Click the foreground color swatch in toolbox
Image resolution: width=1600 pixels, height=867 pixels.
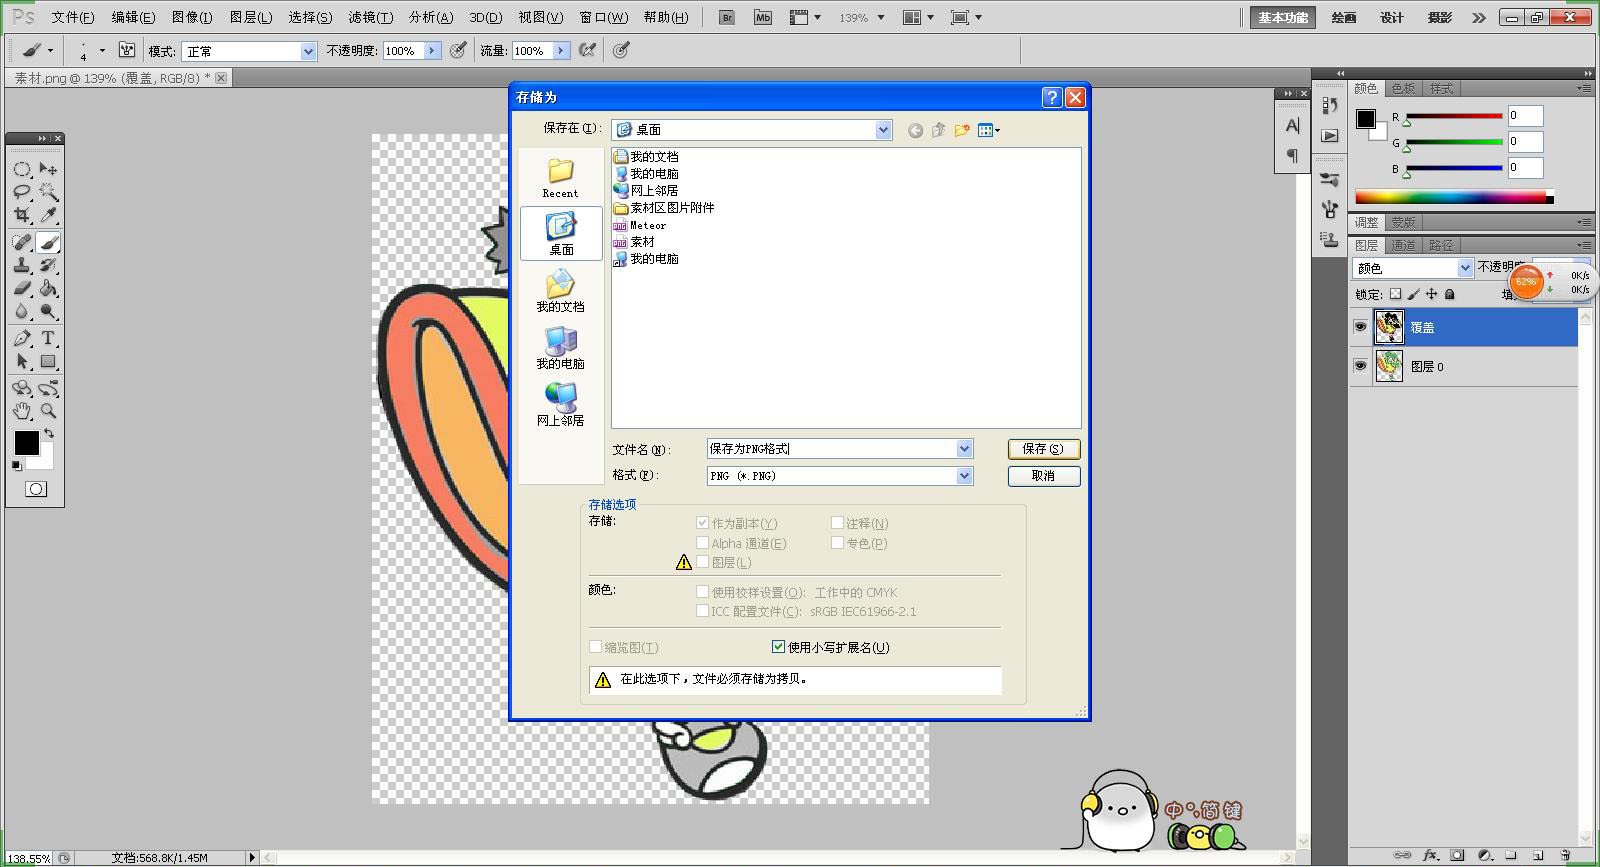(x=27, y=443)
